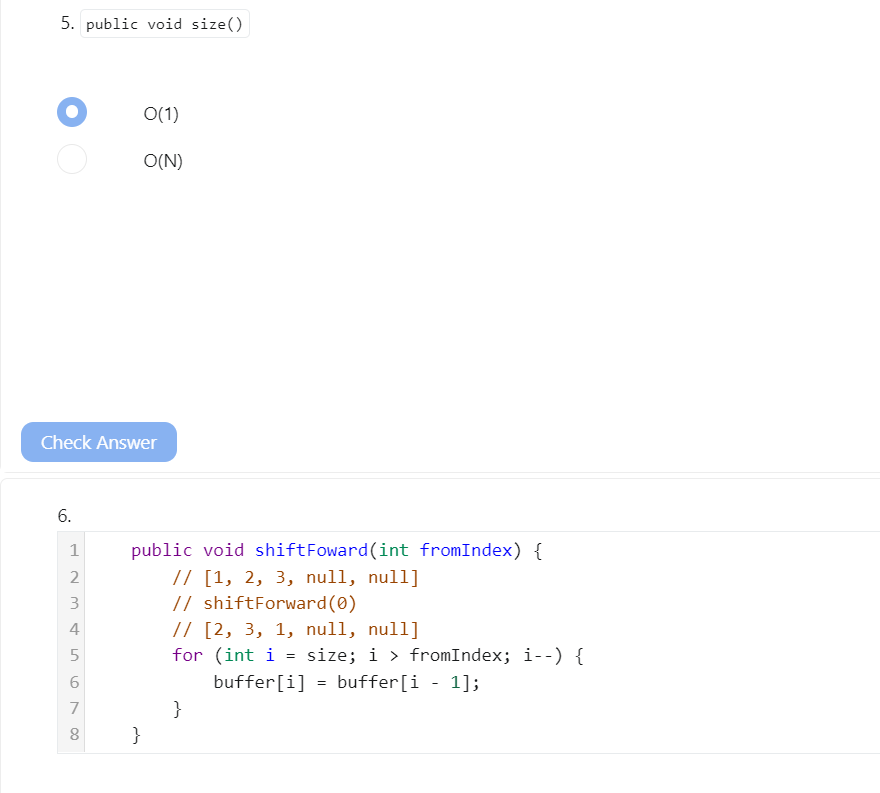Click line number 1 in the gutter
The height and width of the screenshot is (793, 880).
tap(73, 550)
